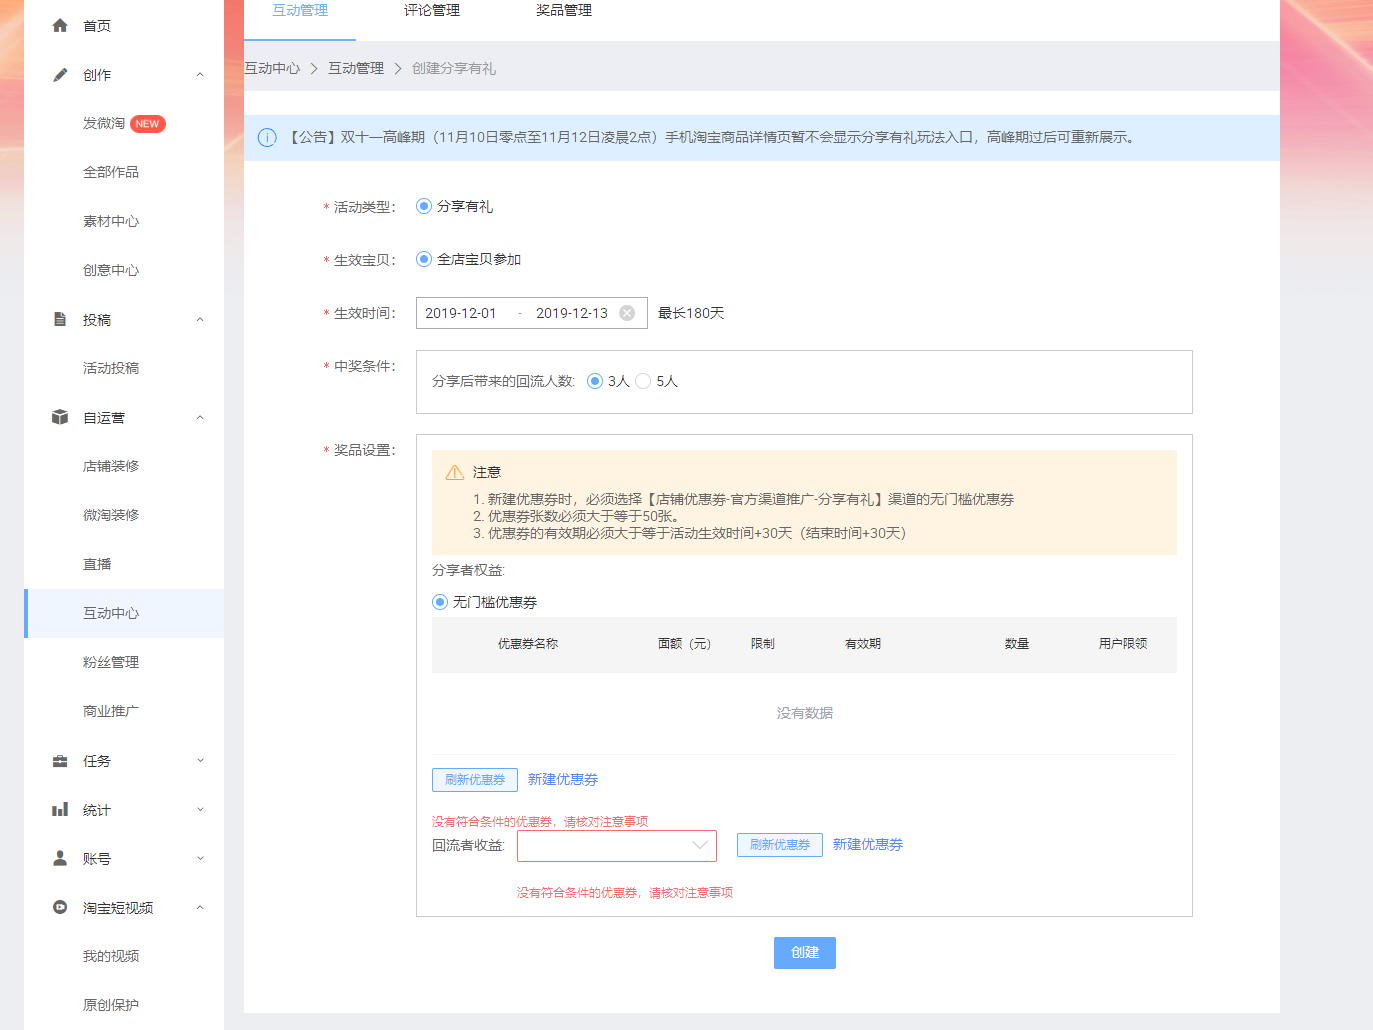Click the 创建 submit button
This screenshot has width=1373, height=1030.
(x=805, y=953)
